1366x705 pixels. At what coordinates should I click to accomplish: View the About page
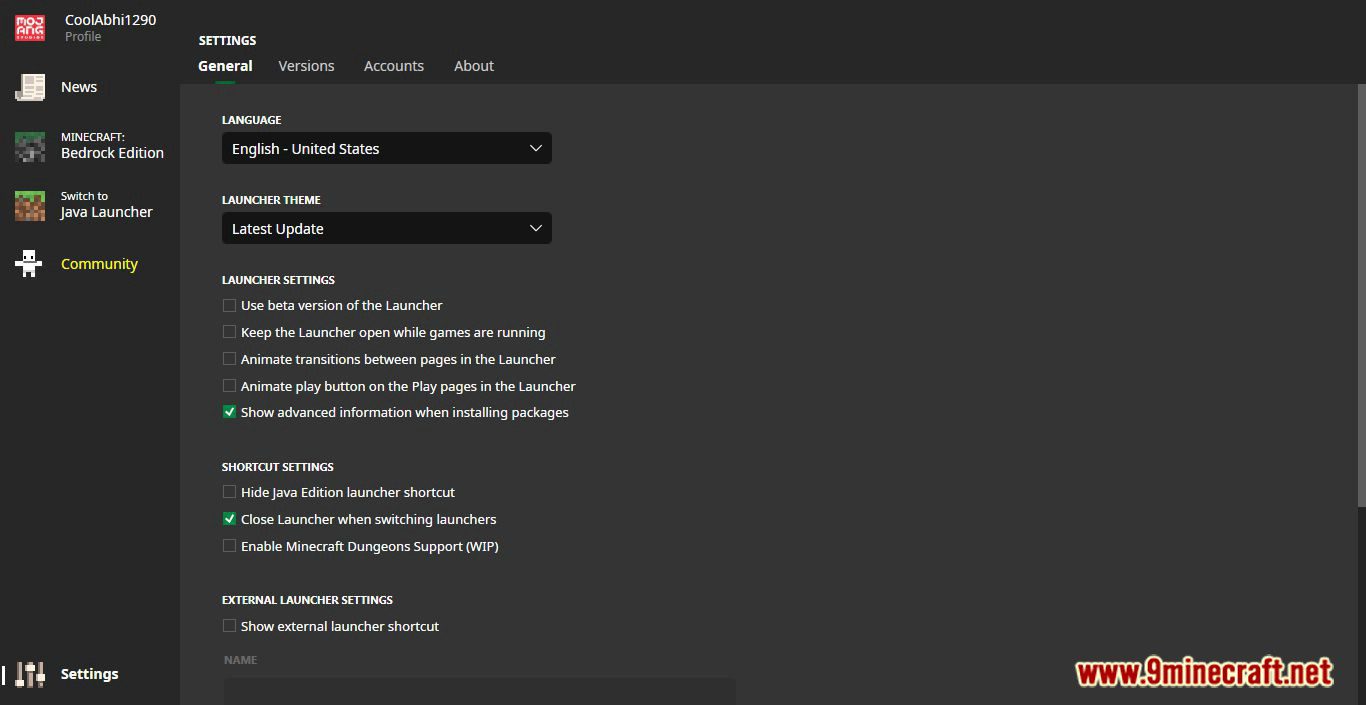(x=473, y=65)
